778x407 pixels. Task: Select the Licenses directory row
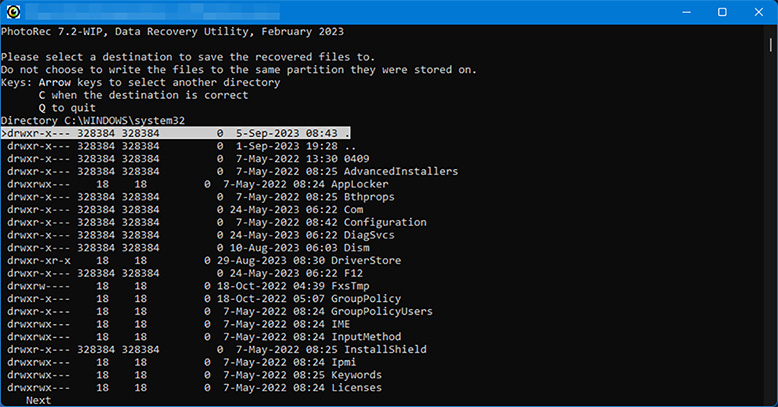pyautogui.click(x=194, y=388)
